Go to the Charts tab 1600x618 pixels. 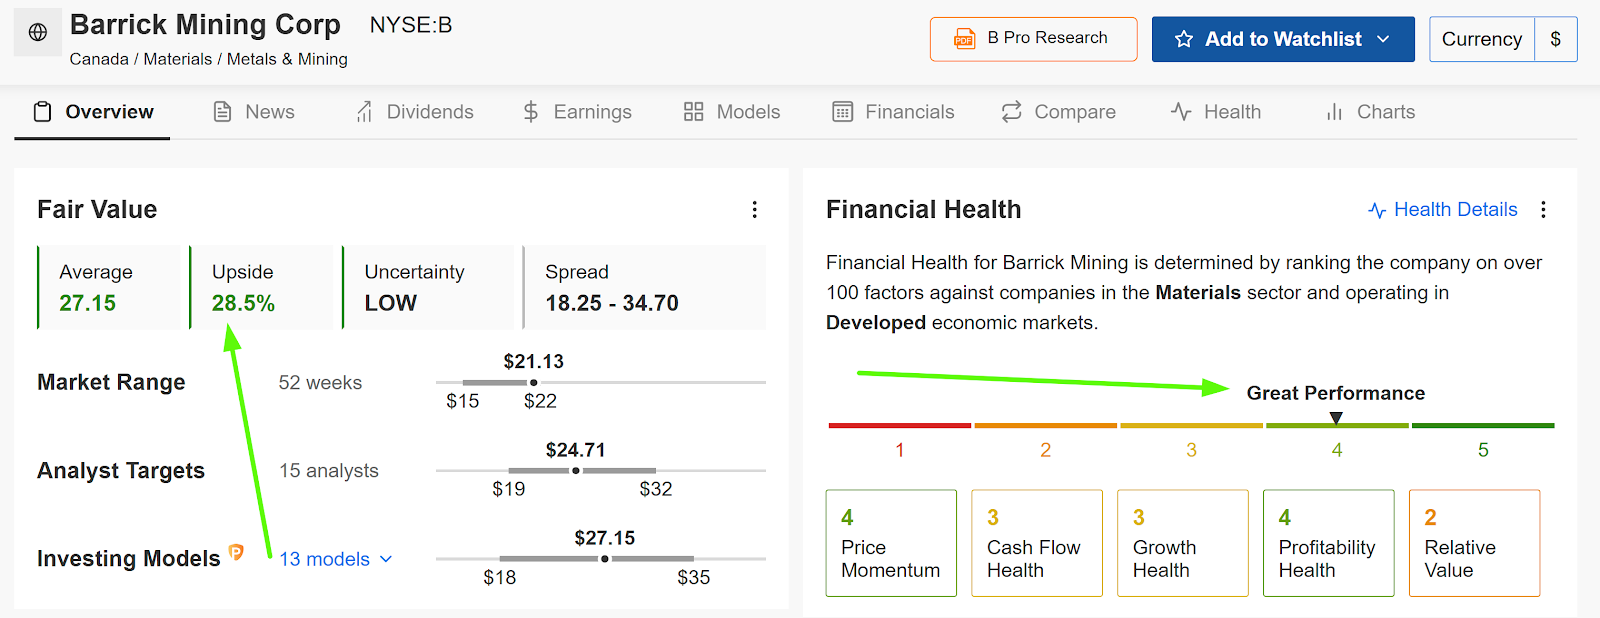click(x=1370, y=112)
